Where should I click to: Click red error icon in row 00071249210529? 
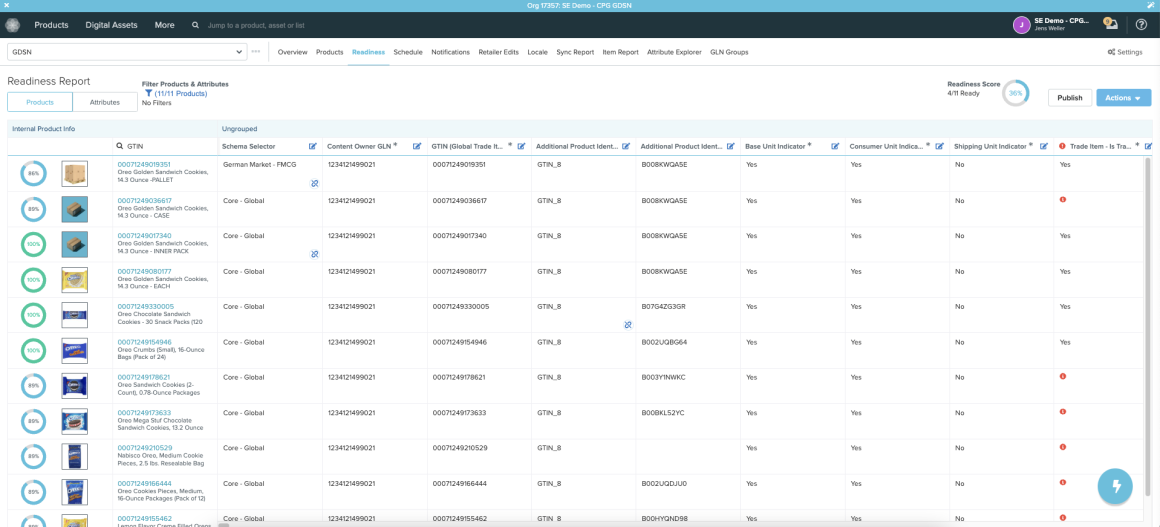pos(1062,447)
